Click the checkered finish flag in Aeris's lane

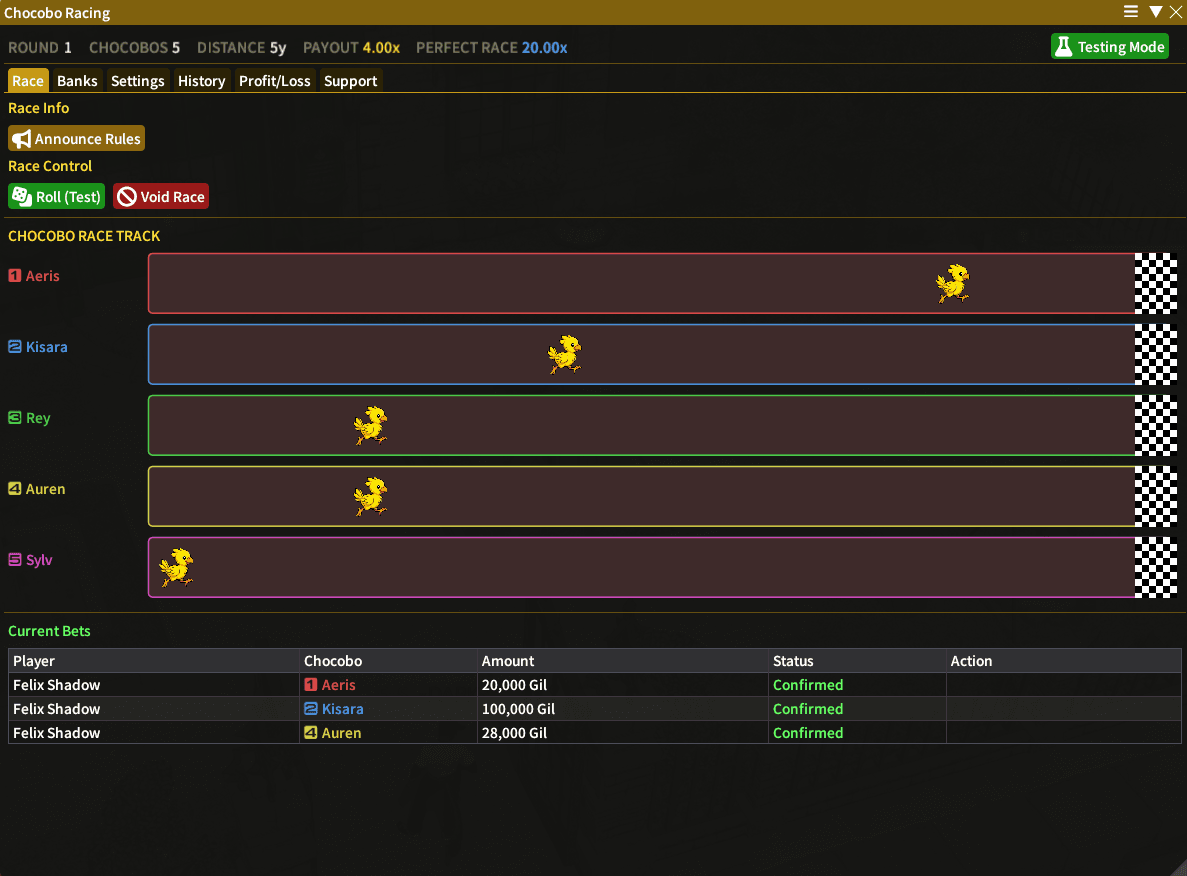tap(1156, 283)
